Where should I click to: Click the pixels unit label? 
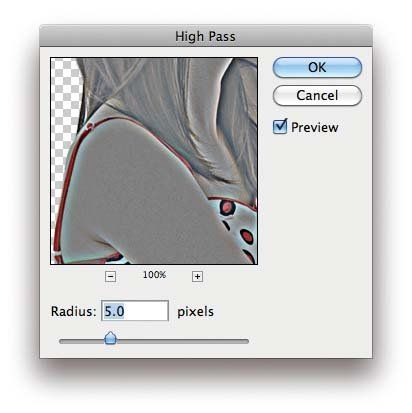[x=195, y=312]
